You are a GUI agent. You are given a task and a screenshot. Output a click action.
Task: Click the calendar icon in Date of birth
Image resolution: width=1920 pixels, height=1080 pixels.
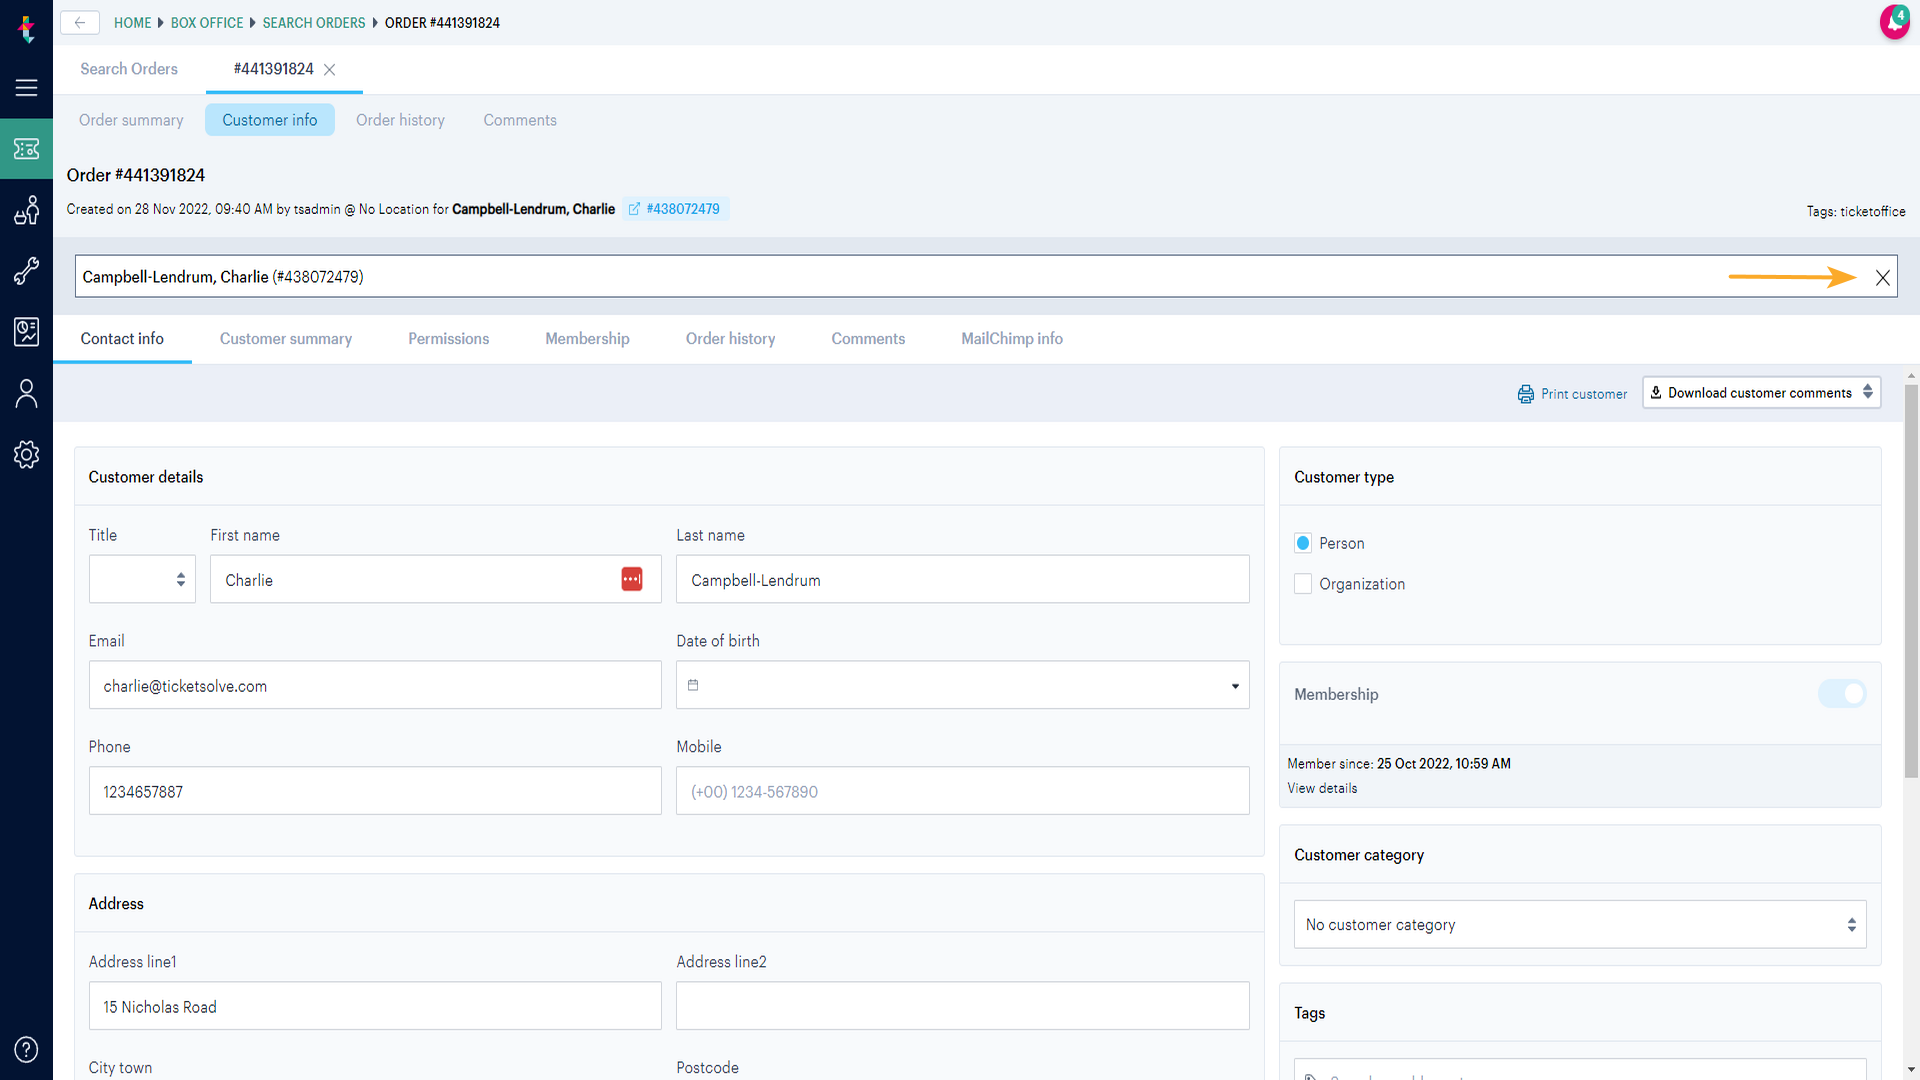(693, 685)
